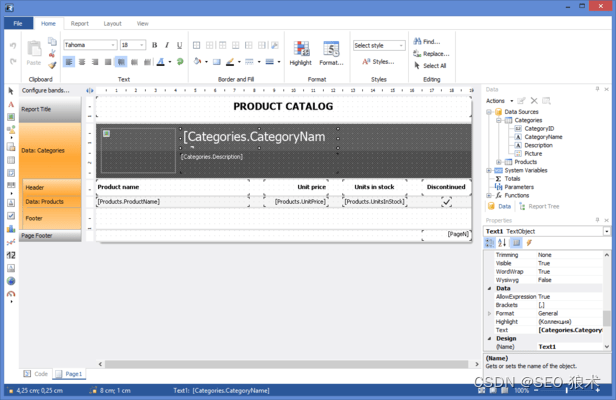Screen dimensions: 616x400
Task: Select the gauge object tool in toolbox
Action: tap(11, 294)
